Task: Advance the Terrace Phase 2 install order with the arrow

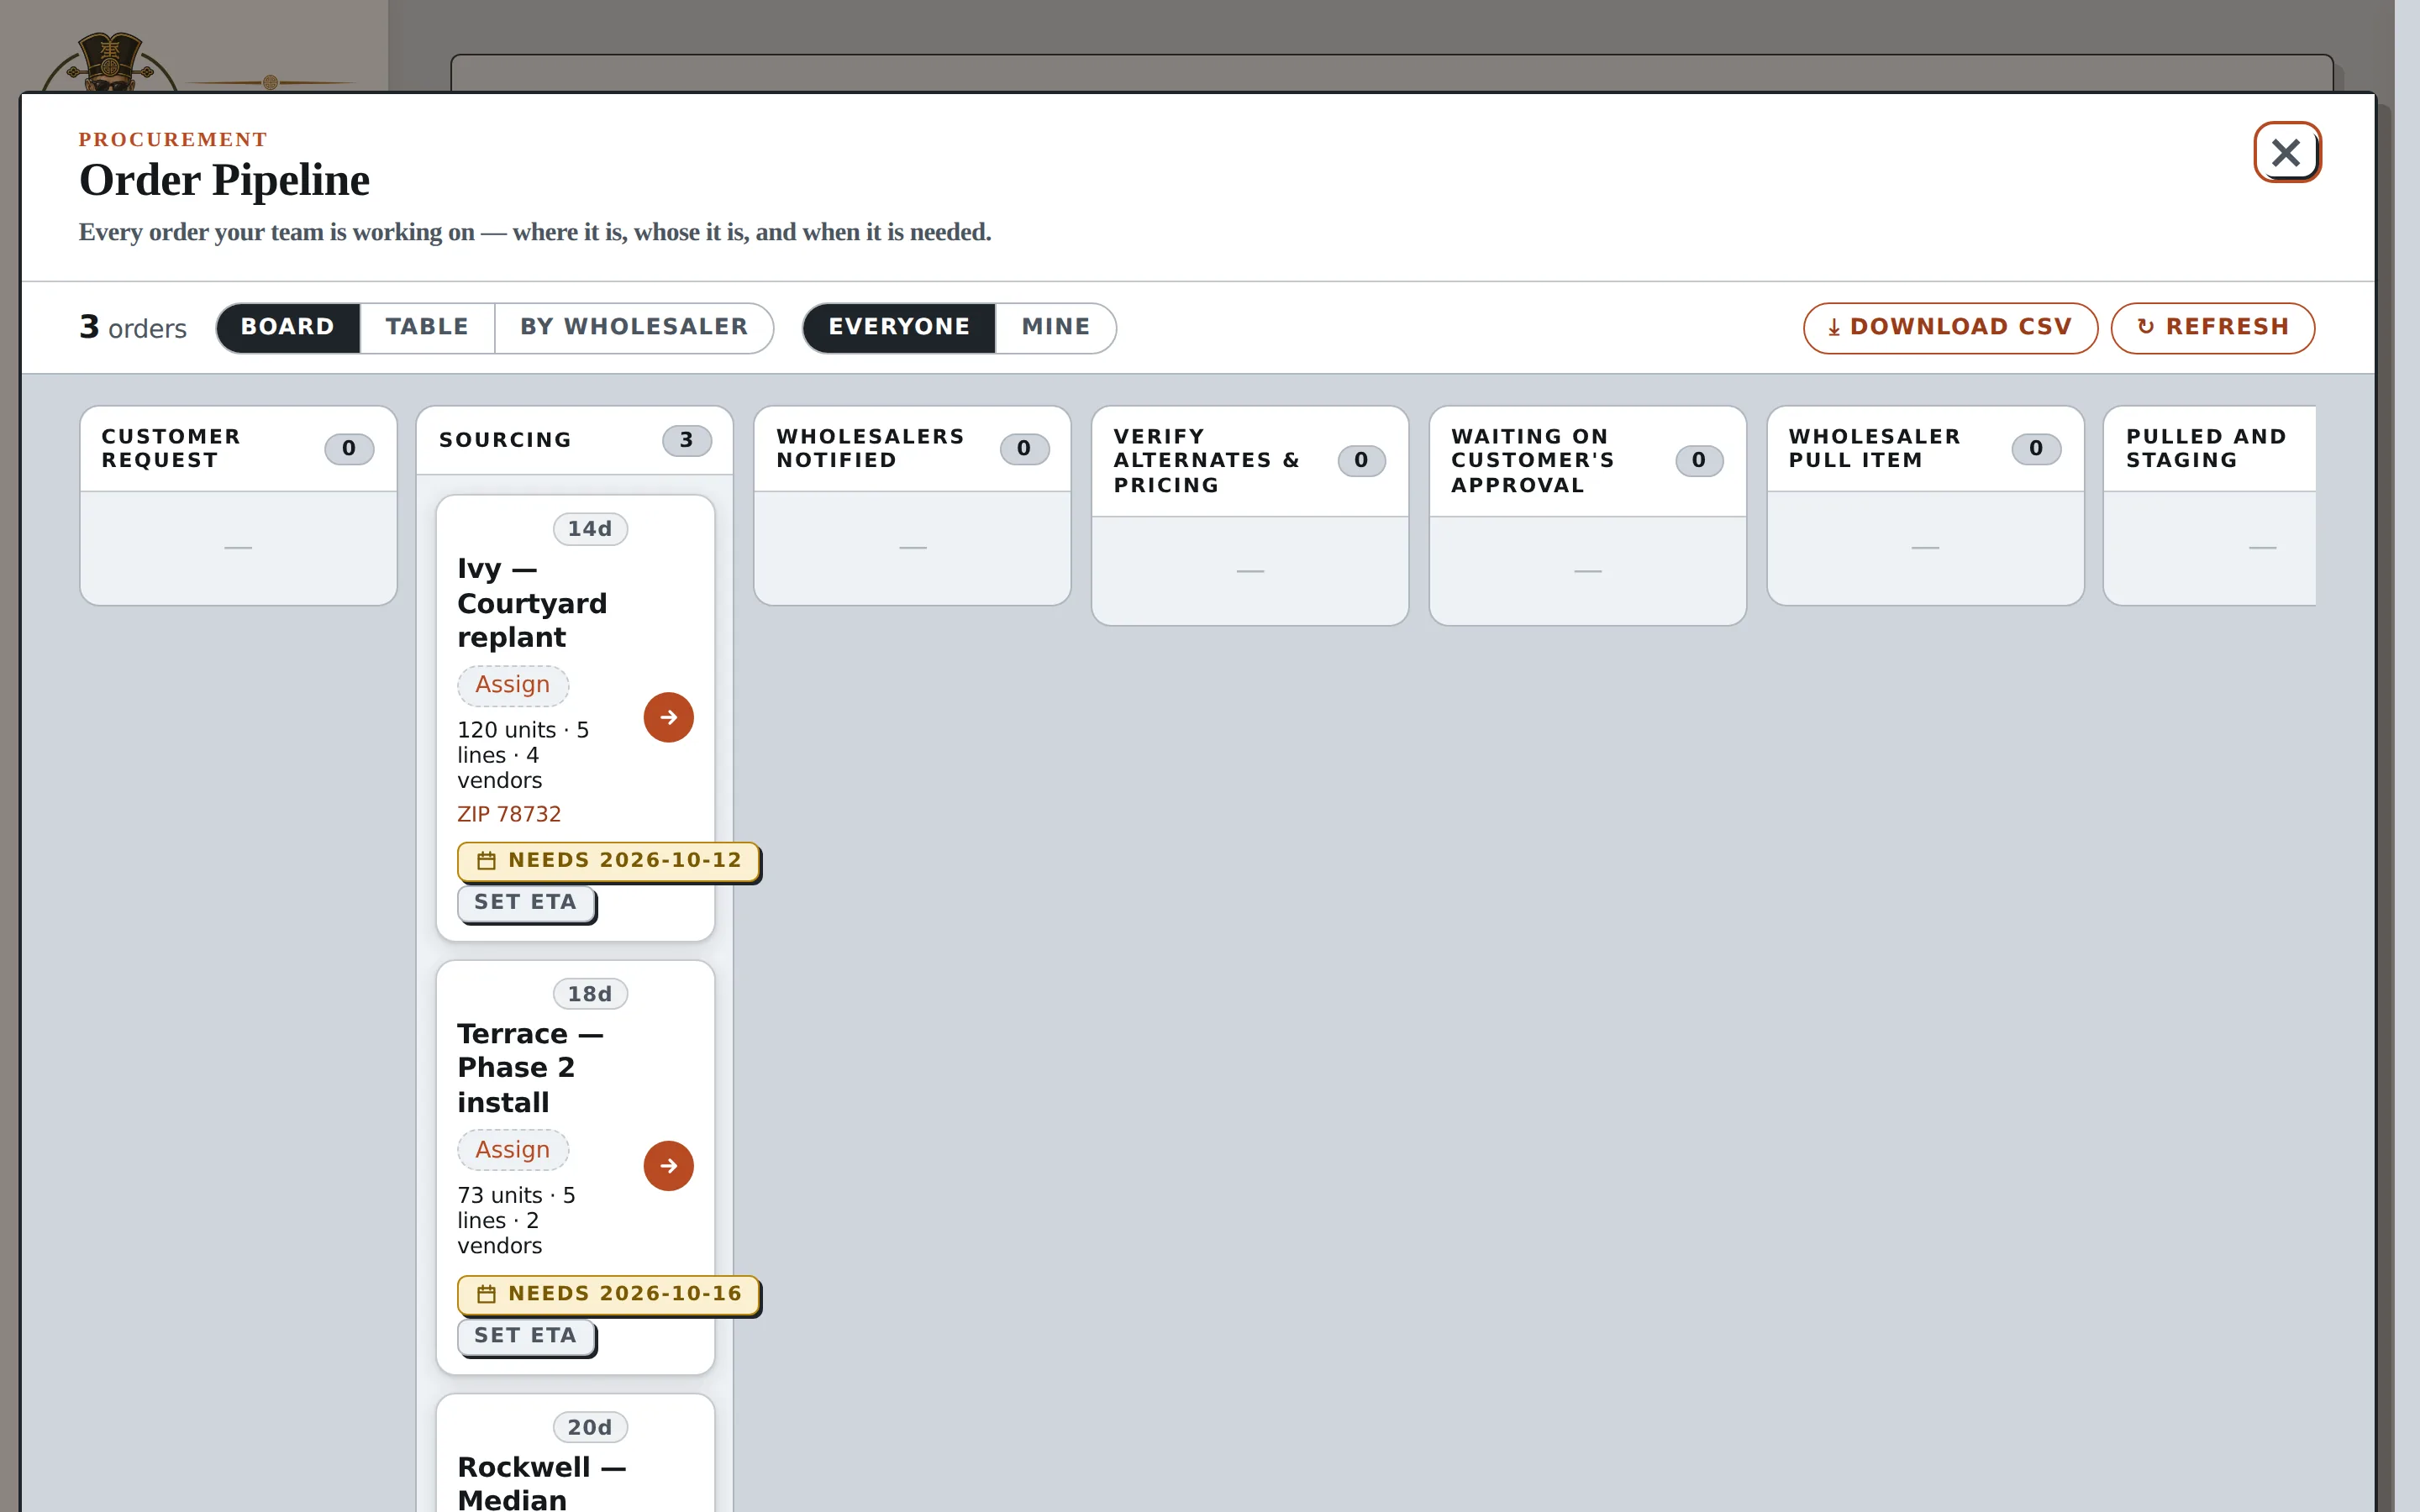Action: coord(668,1166)
